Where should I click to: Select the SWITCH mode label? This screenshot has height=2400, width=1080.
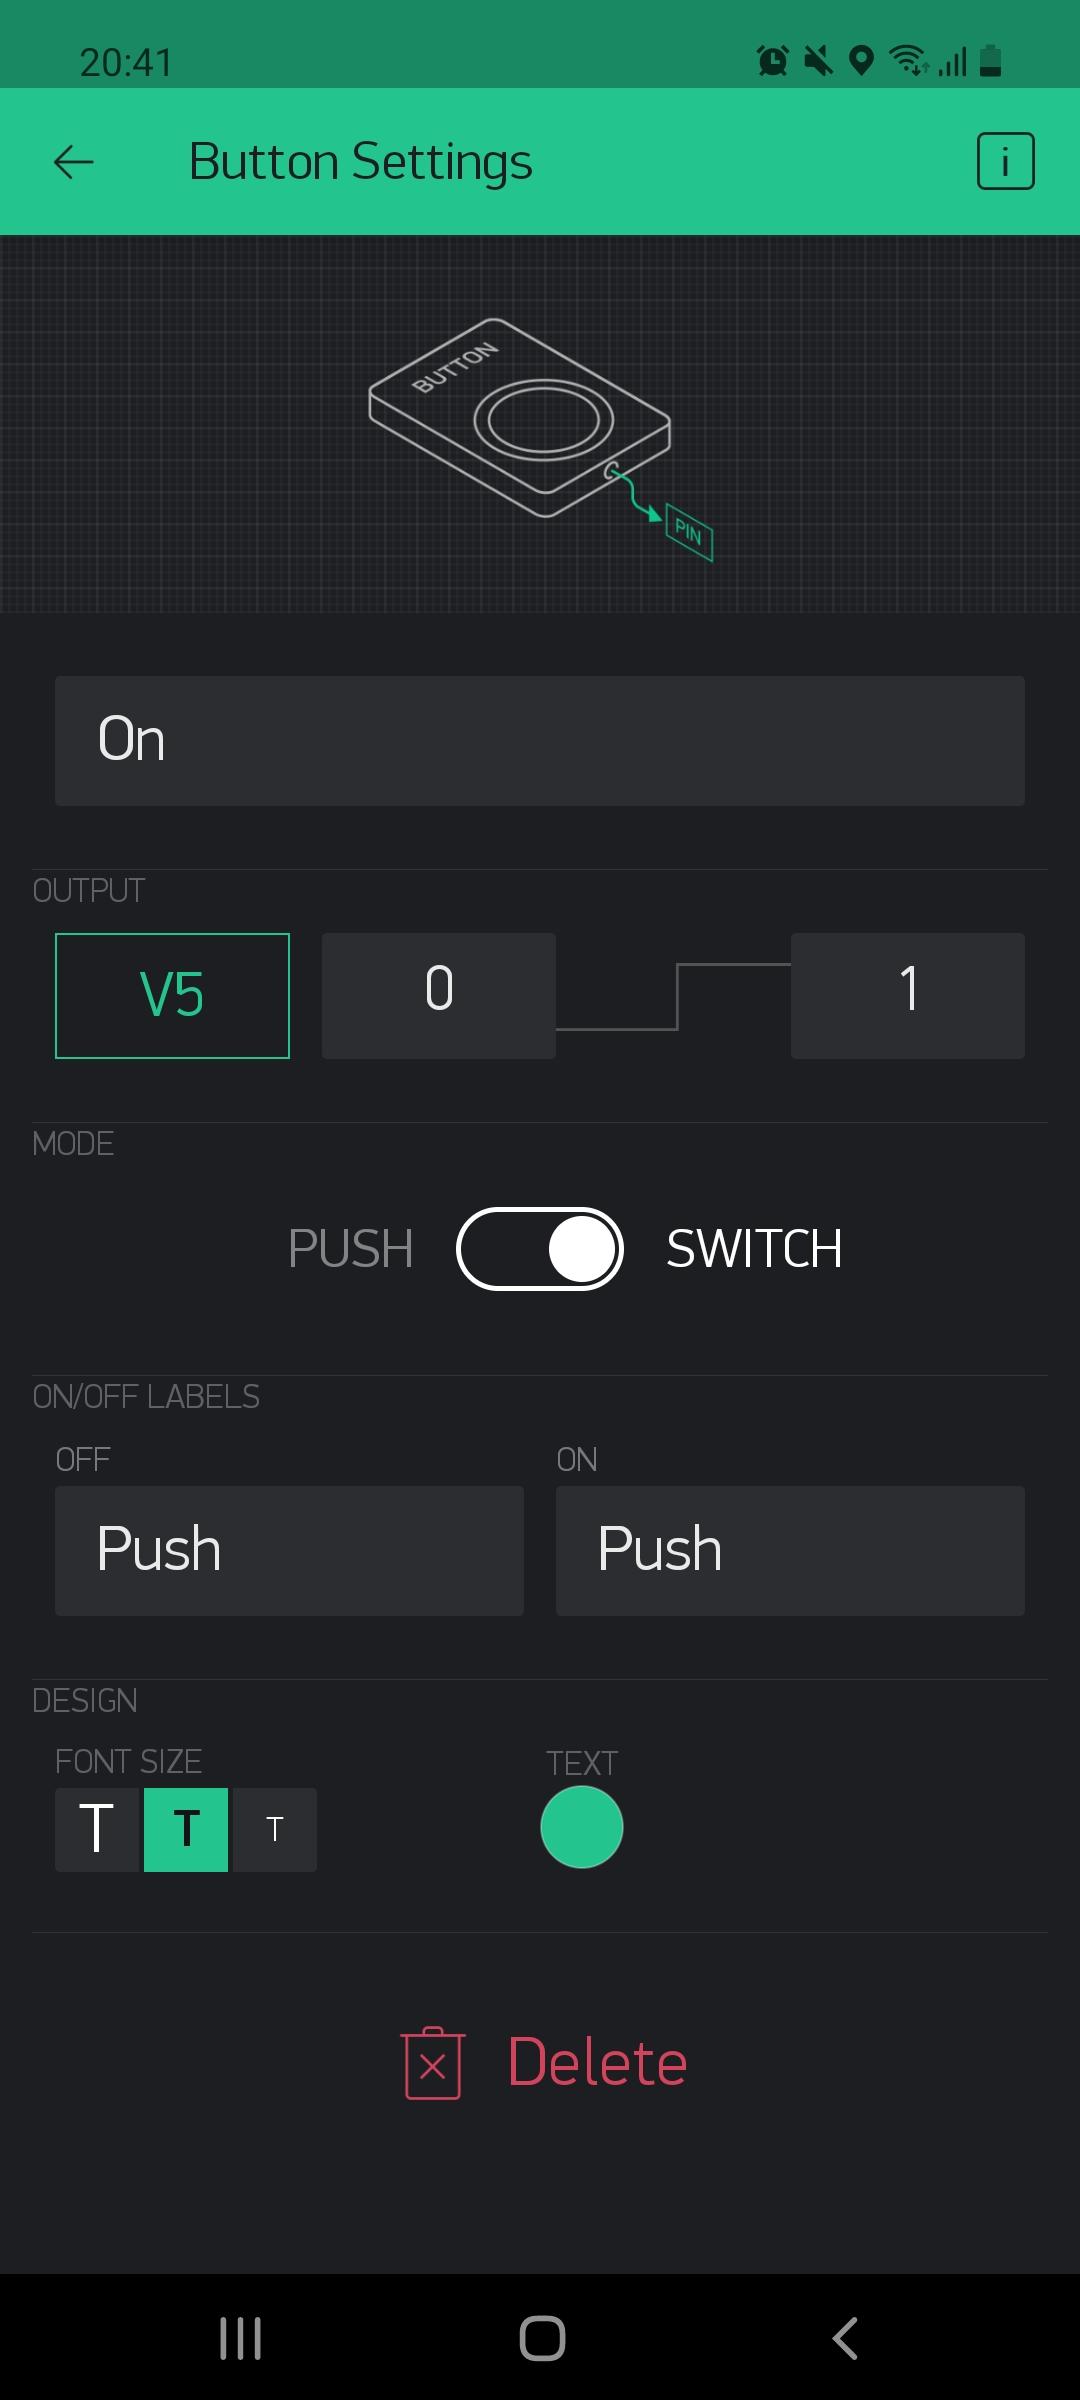pos(754,1249)
